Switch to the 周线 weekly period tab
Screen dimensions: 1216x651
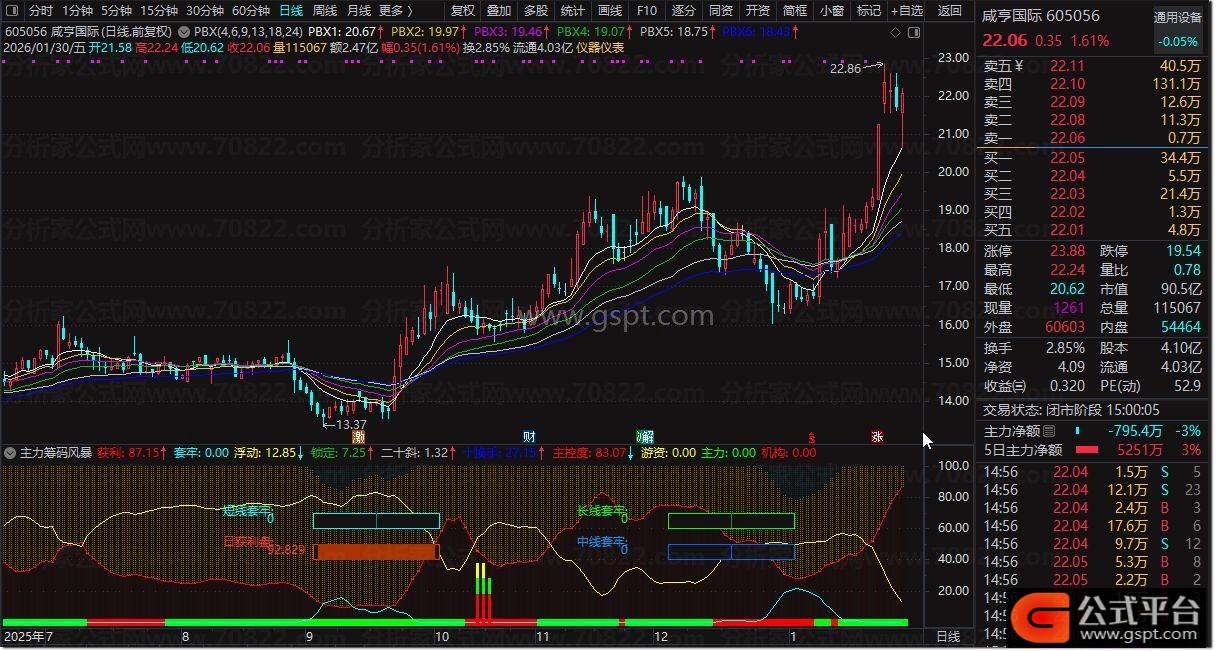325,11
